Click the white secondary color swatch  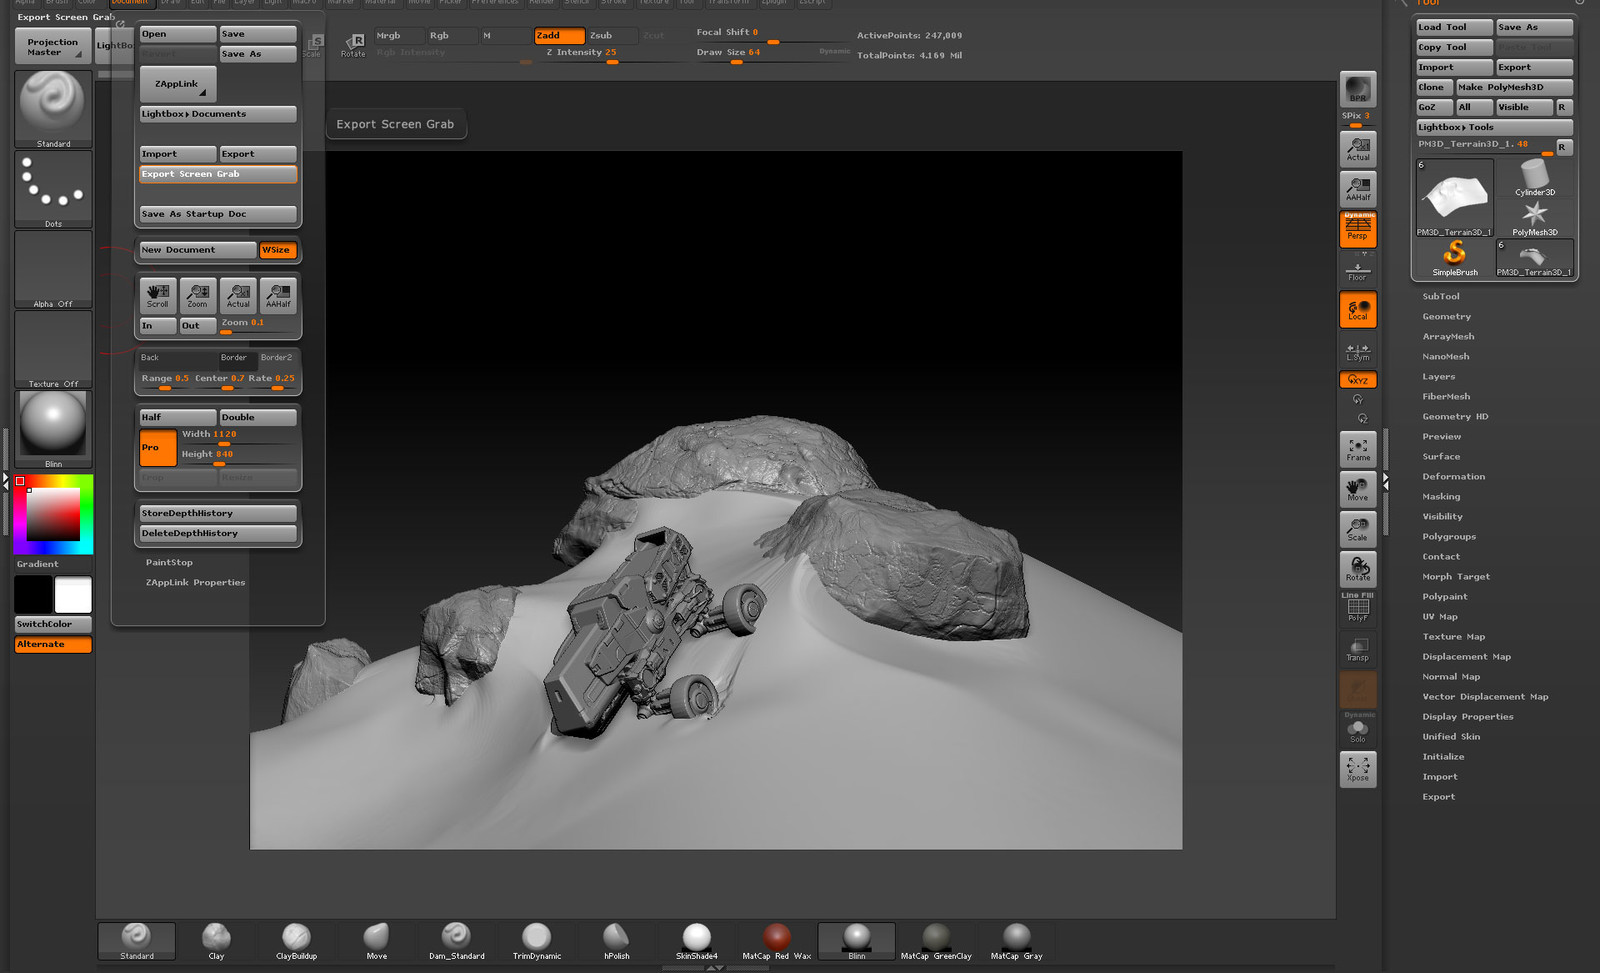73,595
